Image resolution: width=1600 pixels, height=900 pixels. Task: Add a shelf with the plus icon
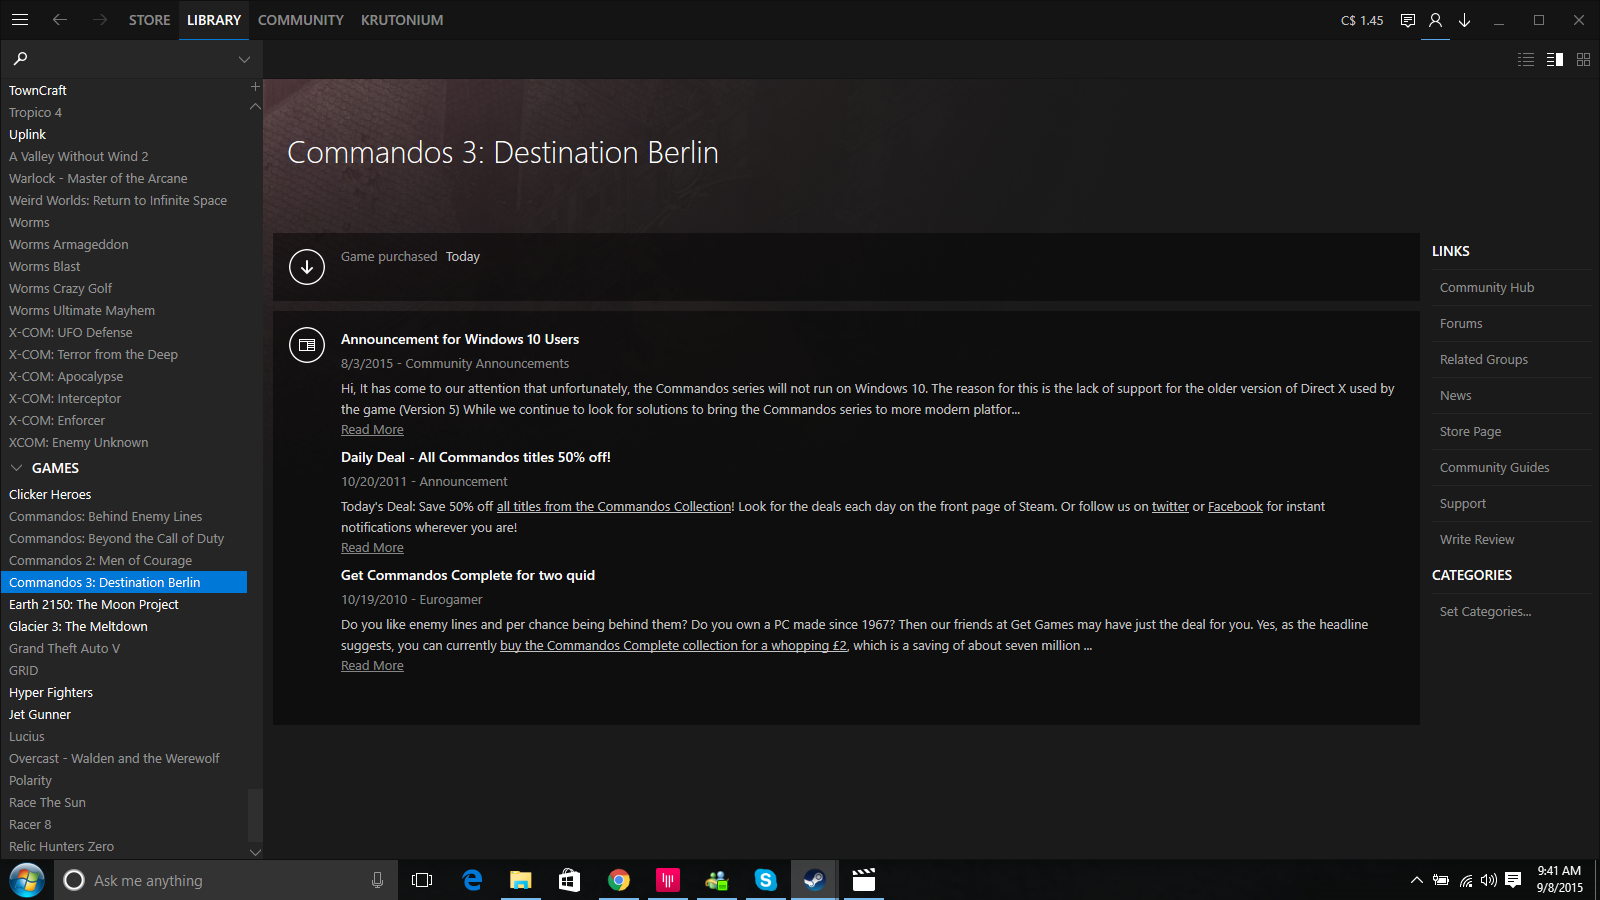(255, 87)
